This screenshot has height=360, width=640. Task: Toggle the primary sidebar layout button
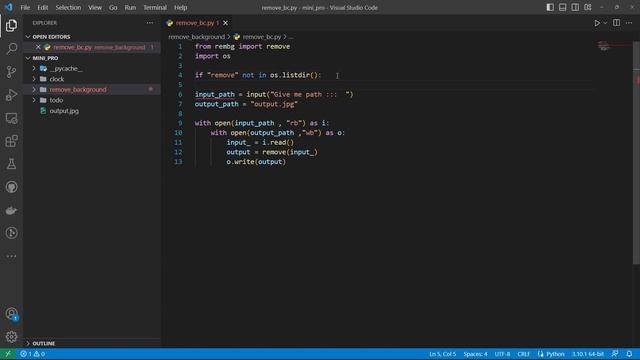coord(550,7)
